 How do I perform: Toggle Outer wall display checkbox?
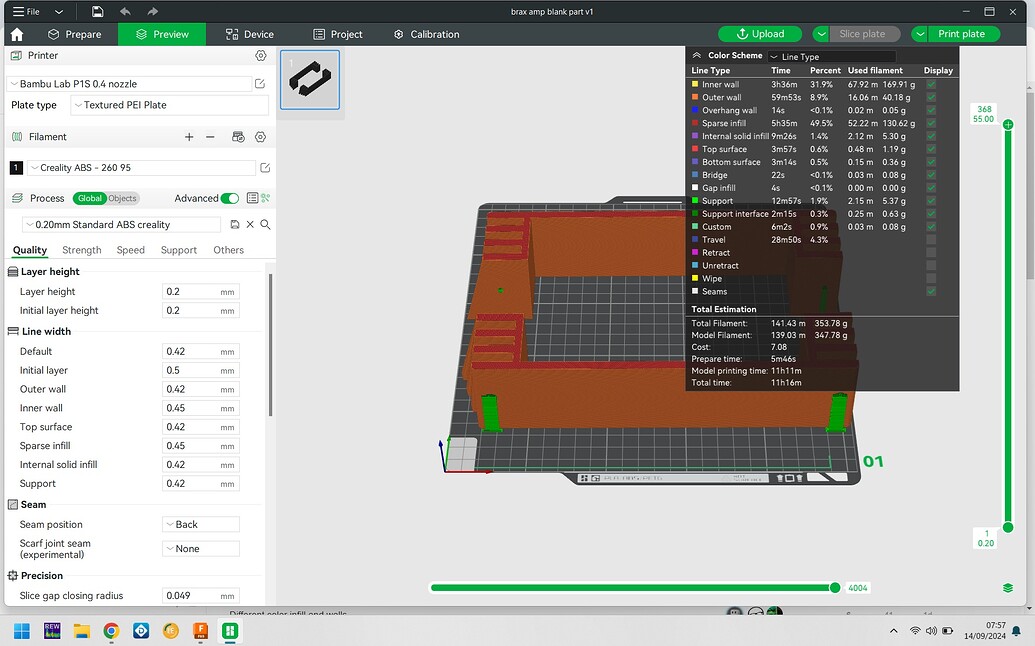pos(931,97)
